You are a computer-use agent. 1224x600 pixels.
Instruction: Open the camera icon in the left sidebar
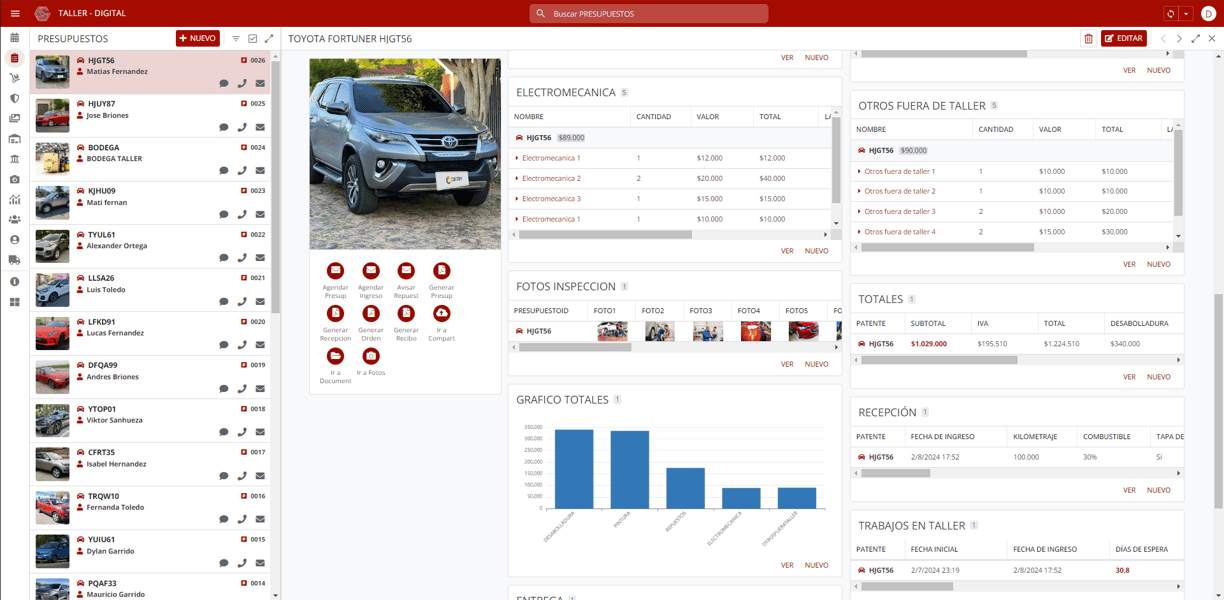pyautogui.click(x=15, y=179)
